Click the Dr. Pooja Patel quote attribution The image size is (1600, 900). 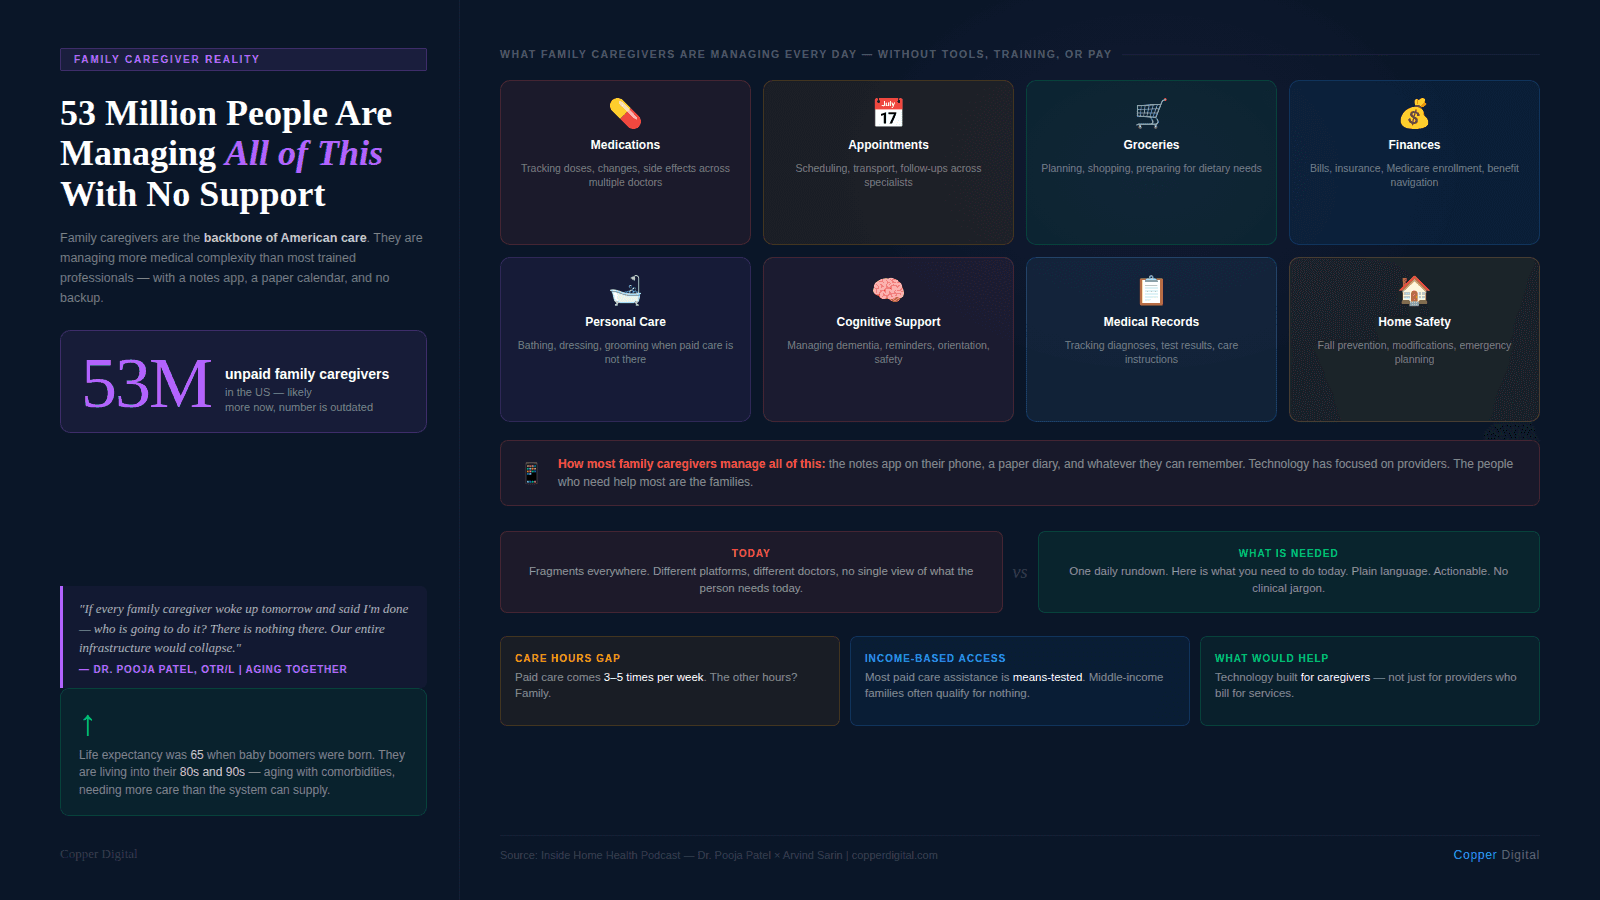[213, 669]
